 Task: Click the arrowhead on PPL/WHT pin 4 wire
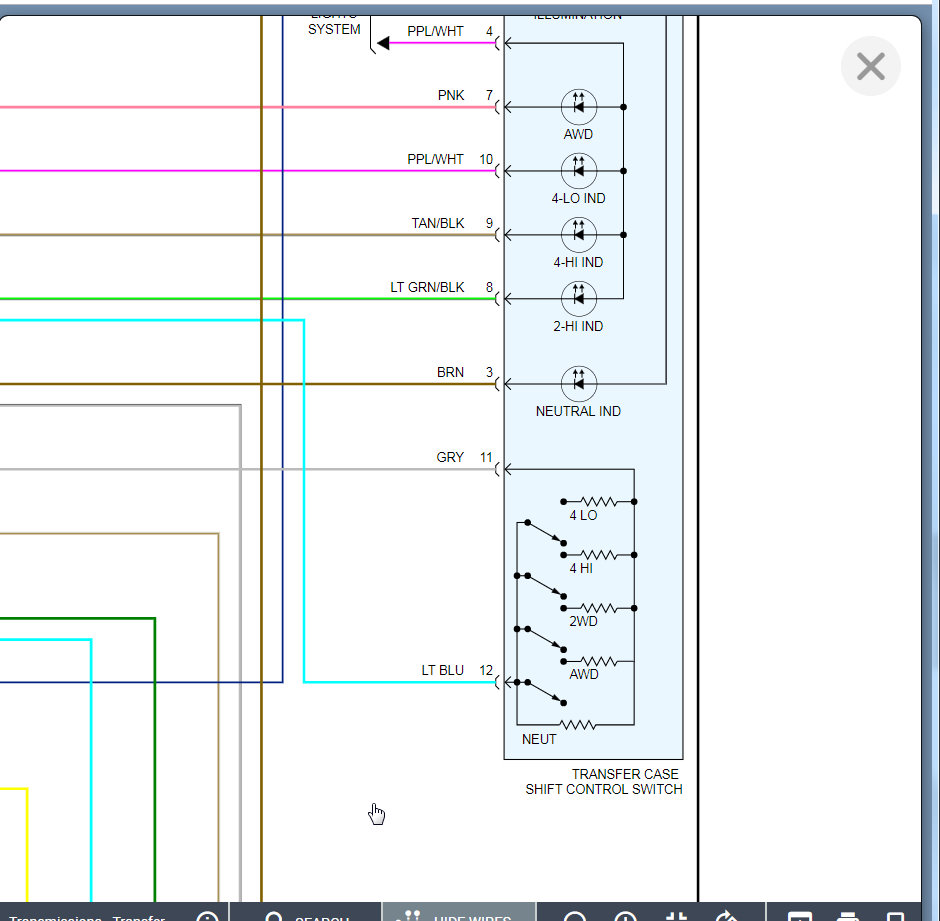(x=383, y=43)
